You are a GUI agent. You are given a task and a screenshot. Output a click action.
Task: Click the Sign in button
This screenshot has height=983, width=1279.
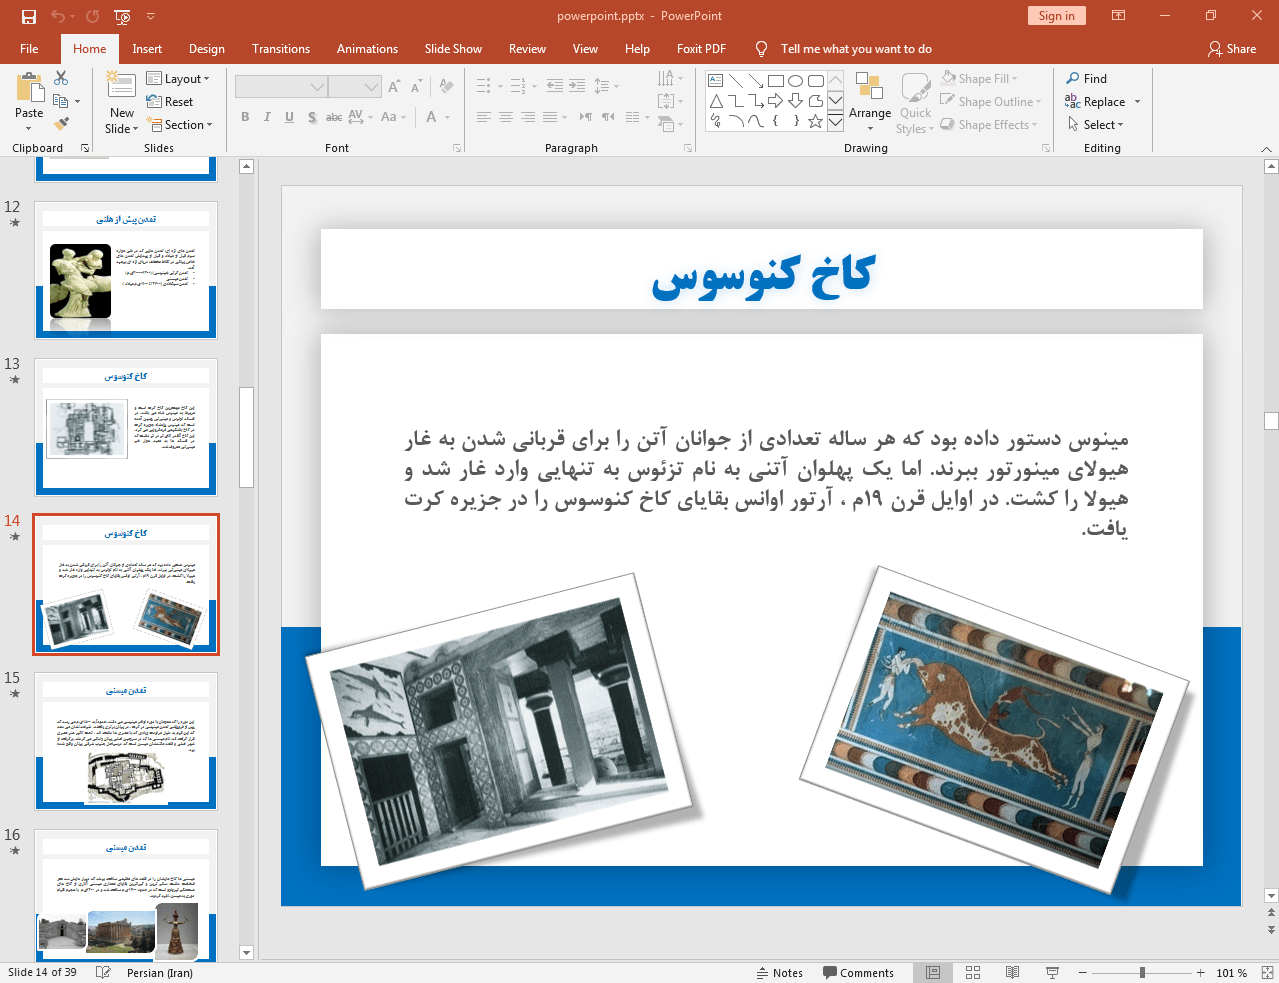pyautogui.click(x=1056, y=15)
